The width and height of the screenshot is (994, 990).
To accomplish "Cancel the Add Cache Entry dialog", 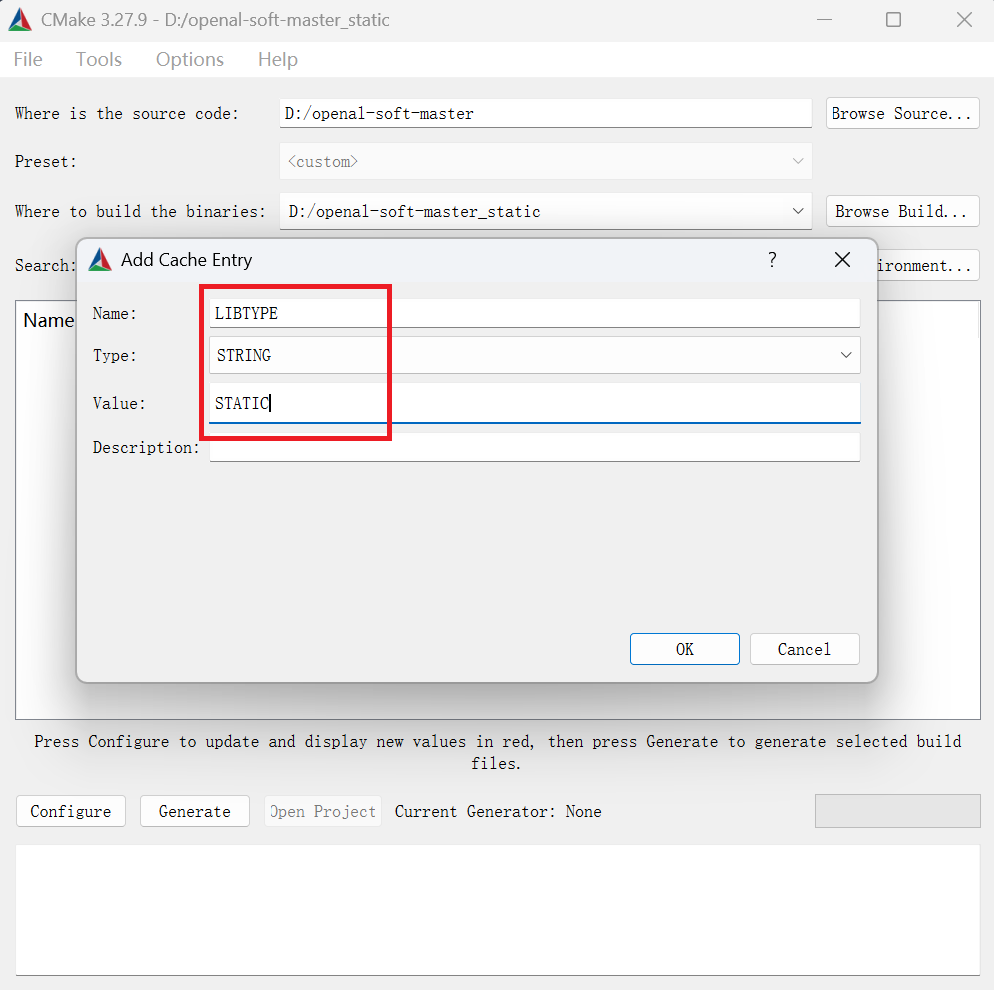I will (x=804, y=649).
